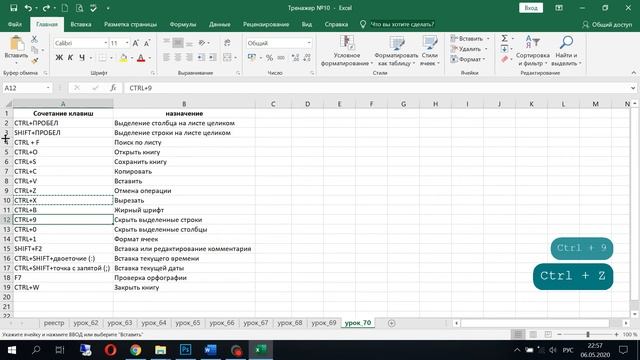The width and height of the screenshot is (640, 360).
Task: Open Word from the taskbar
Action: point(210,350)
